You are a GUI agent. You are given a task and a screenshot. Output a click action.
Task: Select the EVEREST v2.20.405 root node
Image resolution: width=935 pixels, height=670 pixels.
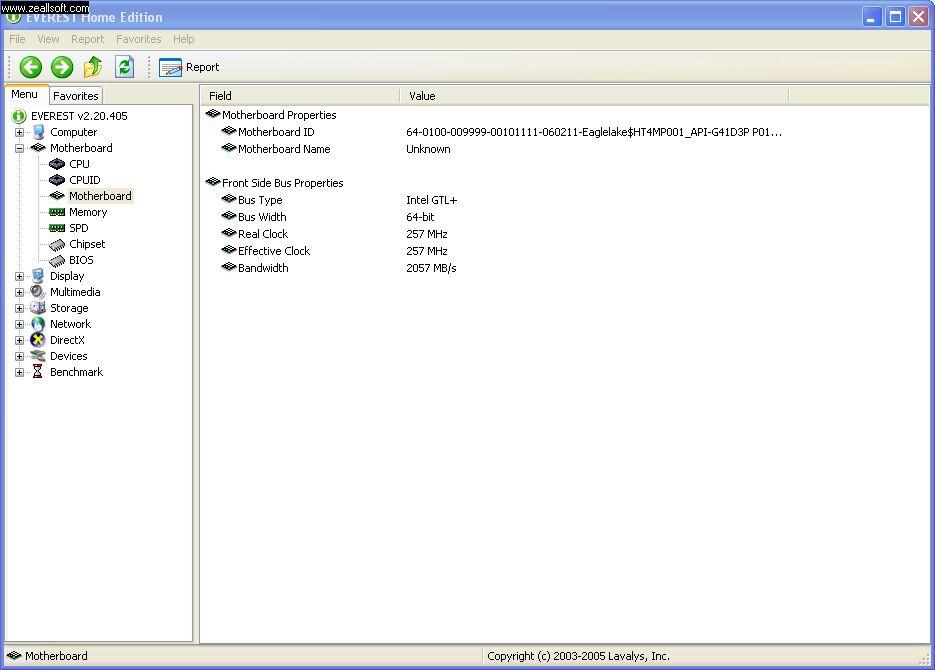pyautogui.click(x=79, y=116)
